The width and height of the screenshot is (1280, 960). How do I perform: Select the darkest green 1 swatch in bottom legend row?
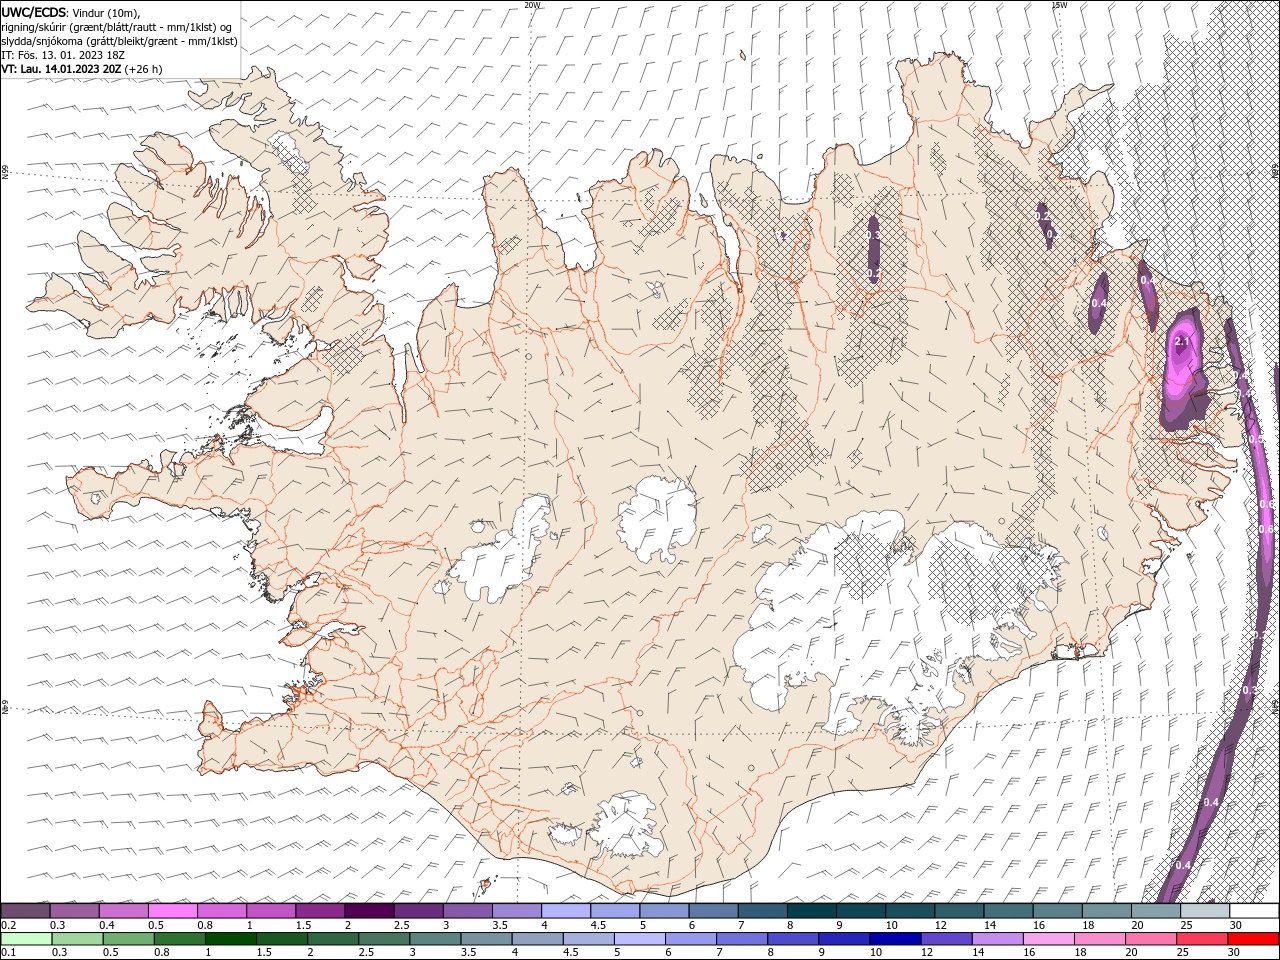click(231, 939)
